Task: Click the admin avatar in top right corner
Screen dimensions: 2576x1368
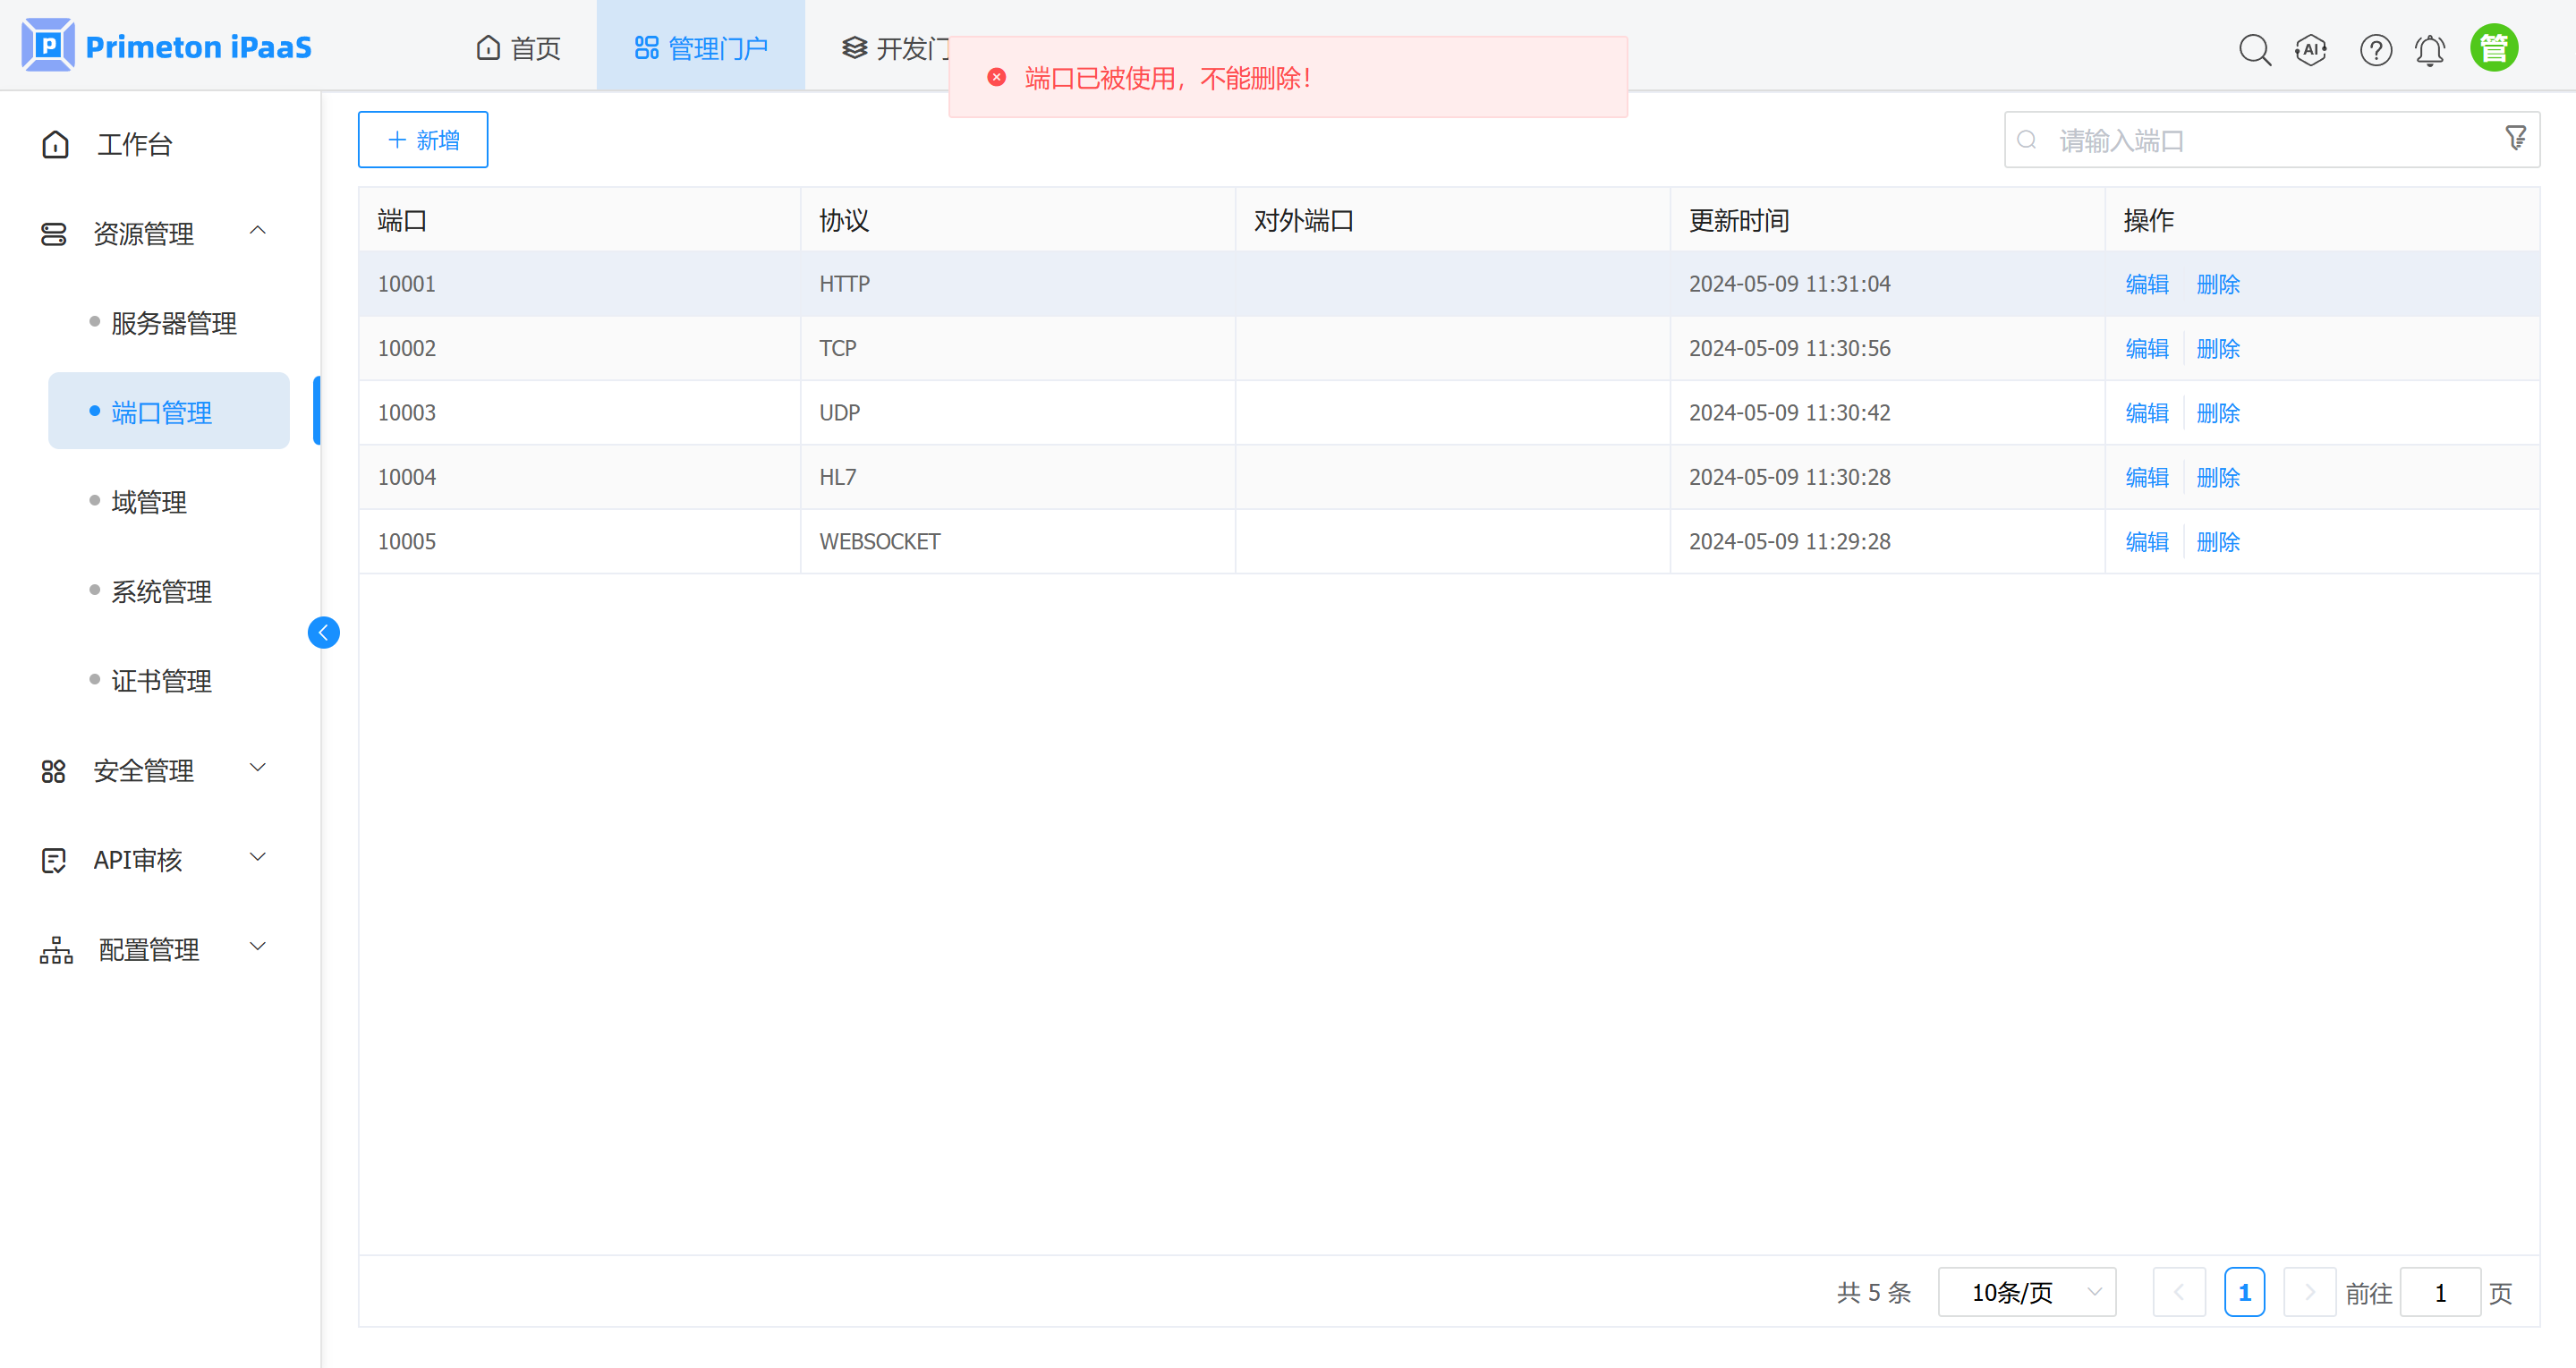Action: pyautogui.click(x=2494, y=46)
